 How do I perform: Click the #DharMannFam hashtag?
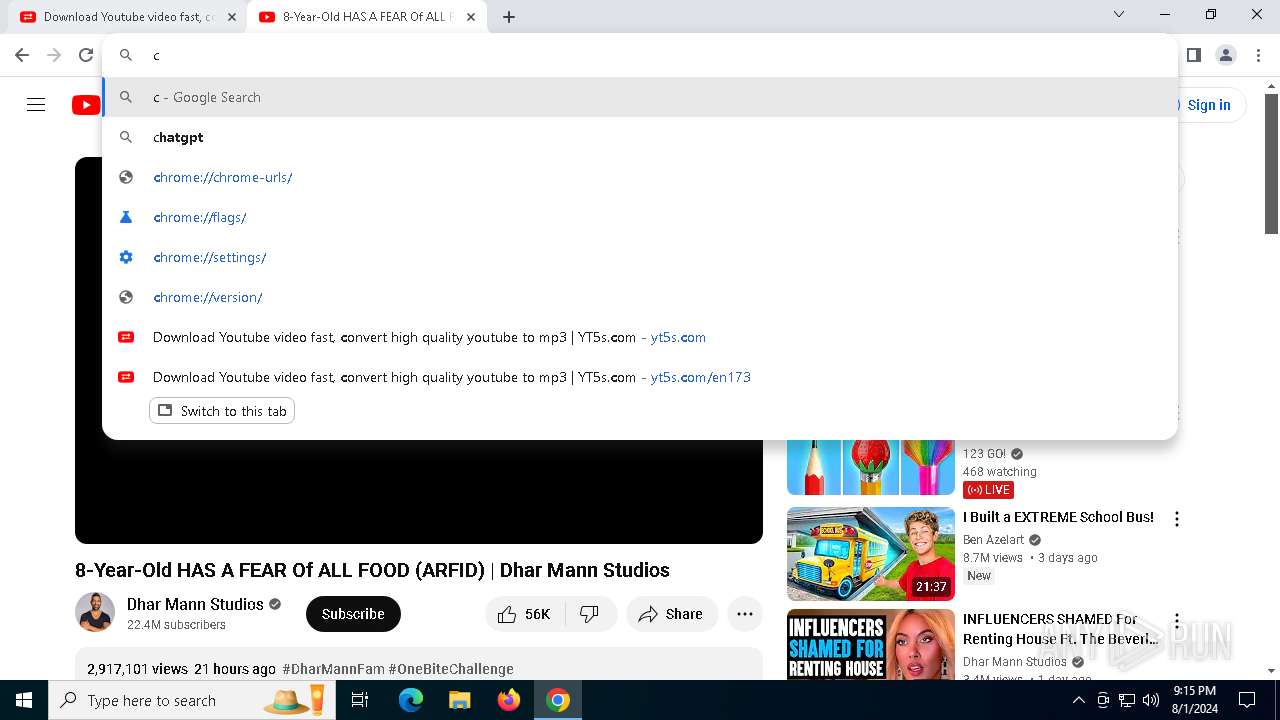point(333,669)
